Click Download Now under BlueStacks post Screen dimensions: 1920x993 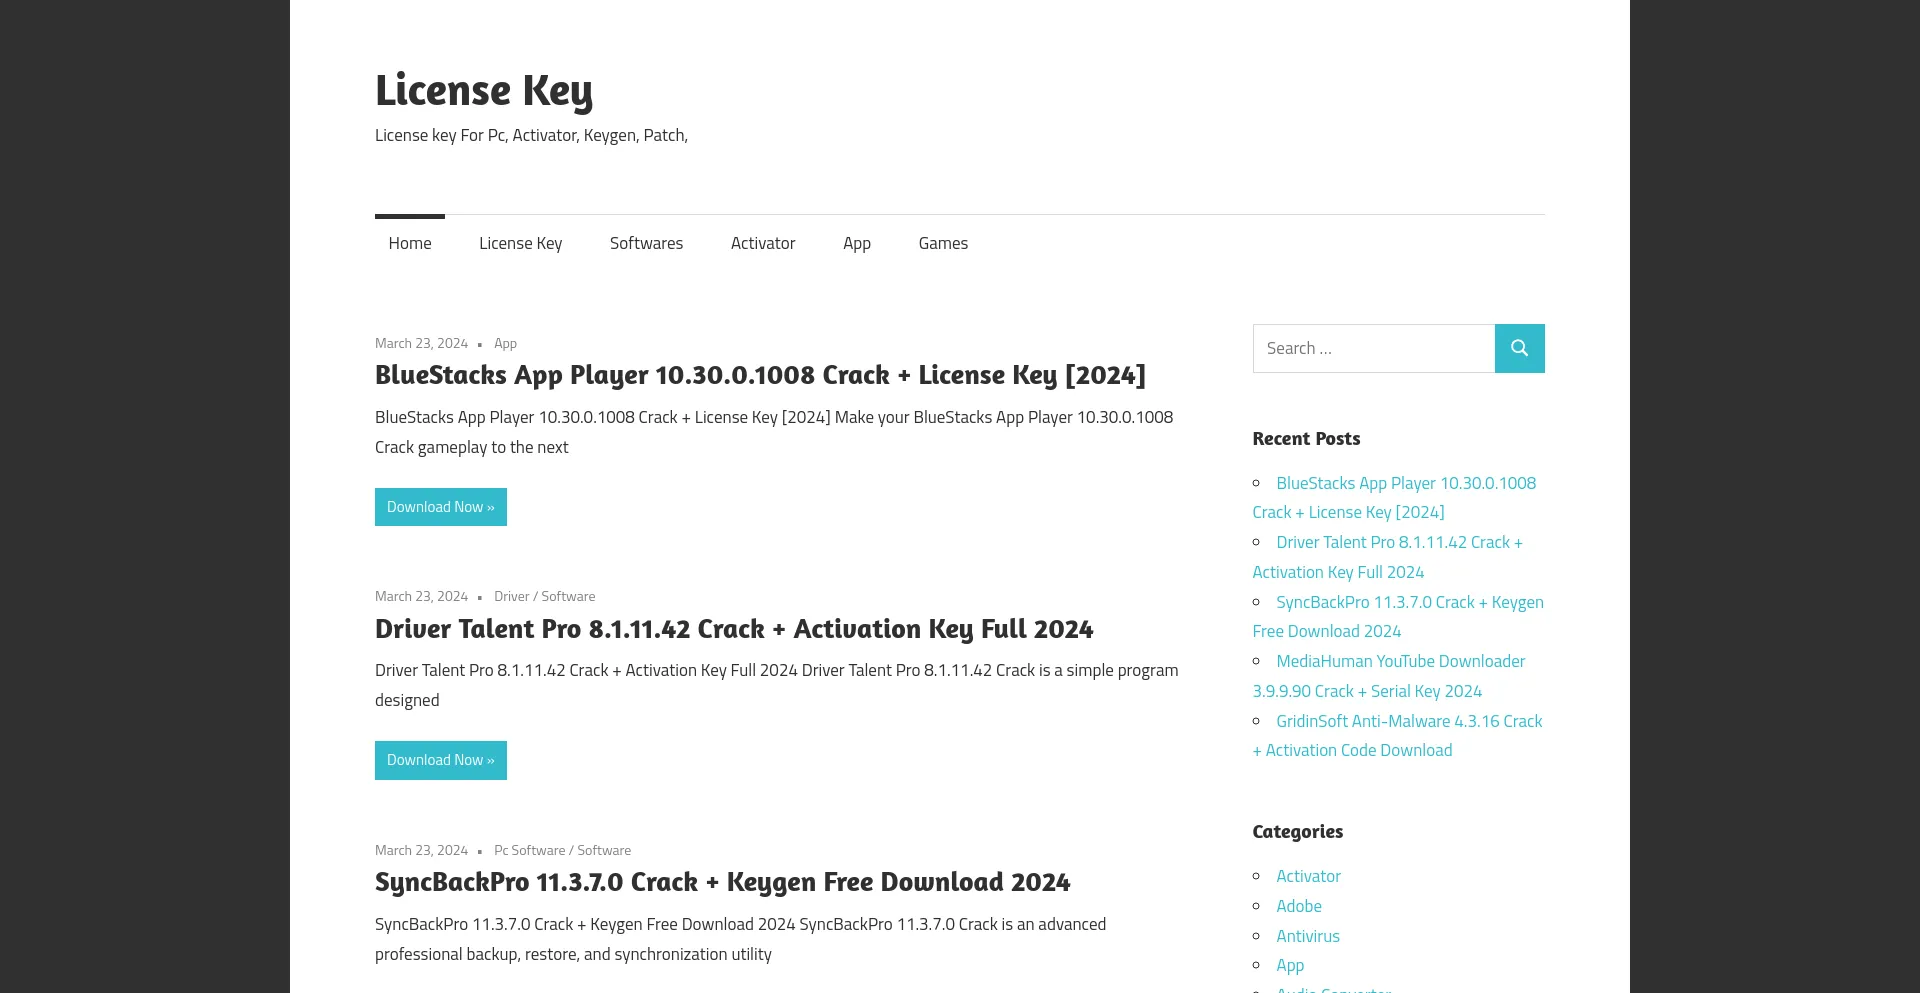pyautogui.click(x=441, y=507)
